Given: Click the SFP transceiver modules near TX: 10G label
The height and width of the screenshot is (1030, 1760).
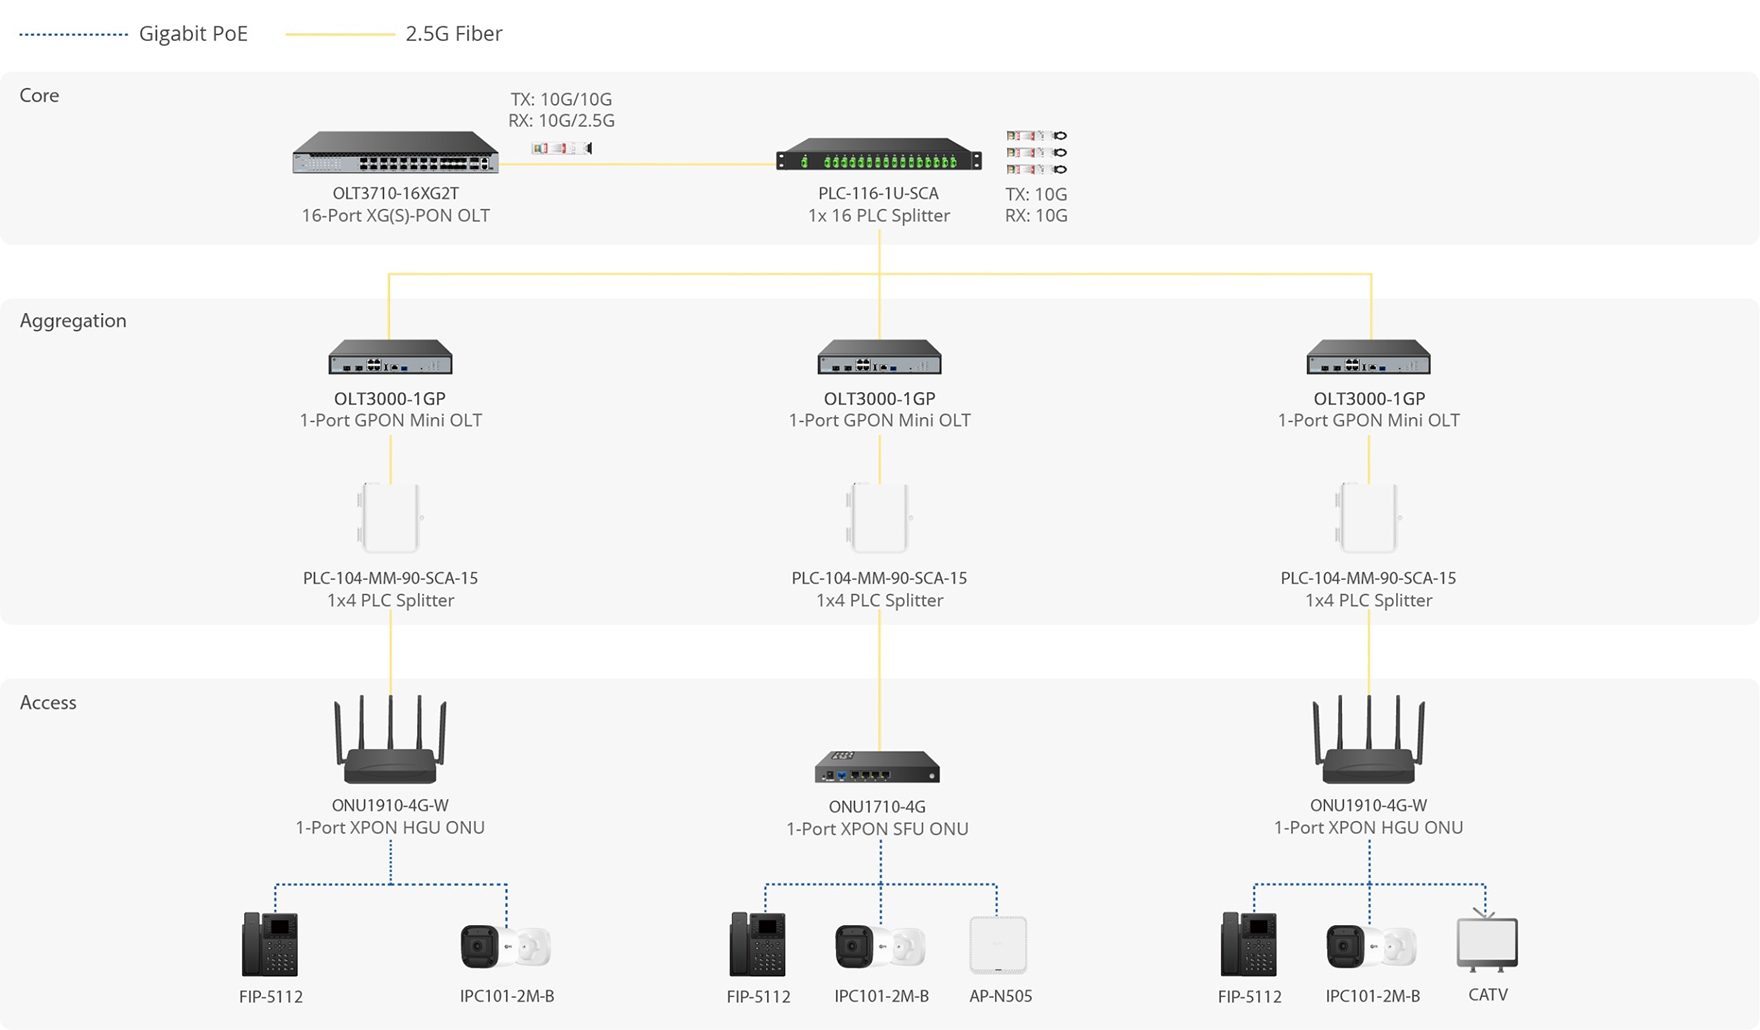Looking at the screenshot, I should click(1035, 155).
